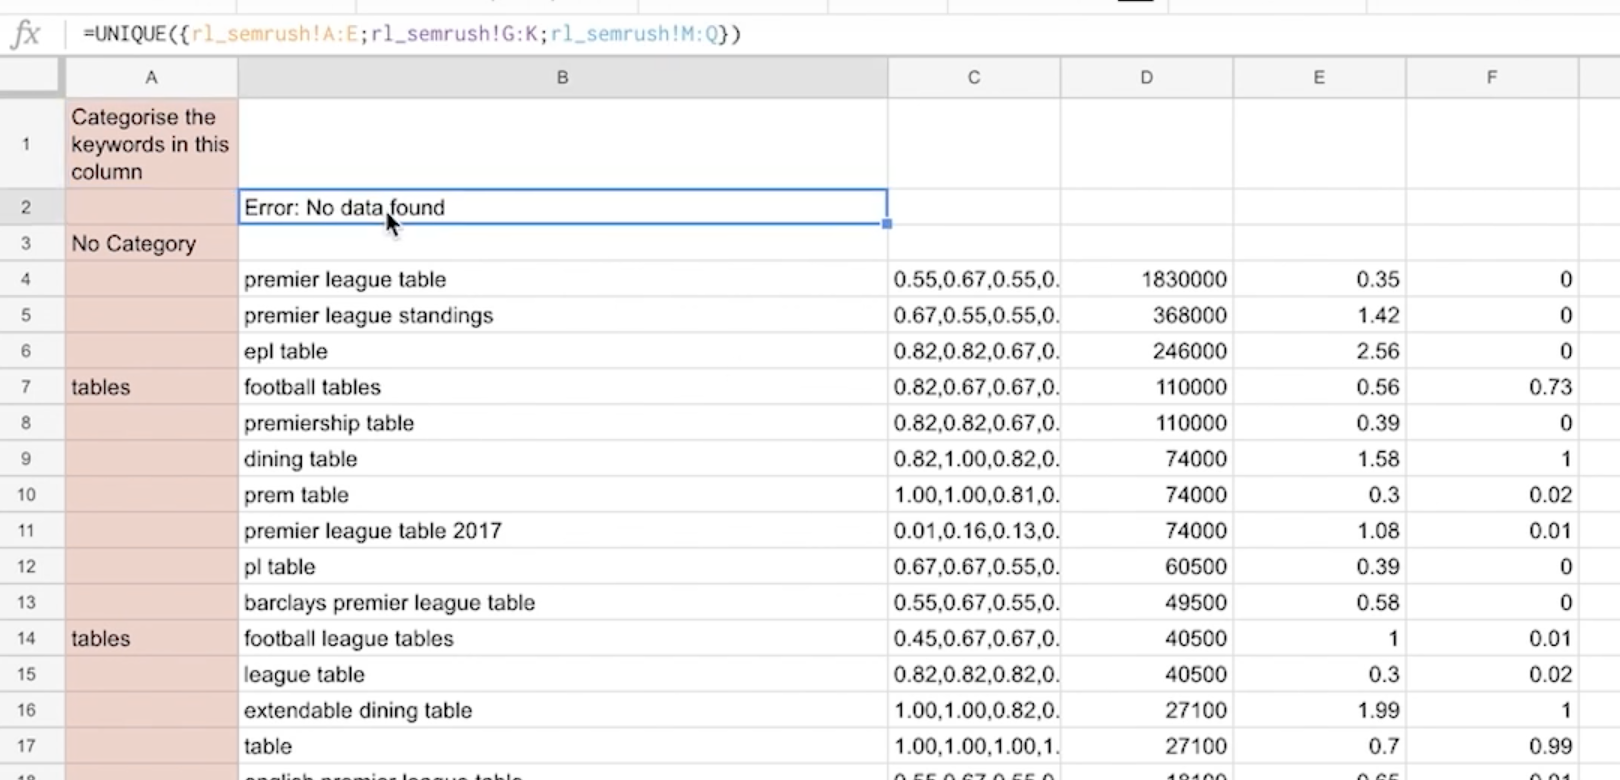The image size is (1620, 780).
Task: Select the entire column B header
Action: pos(562,77)
